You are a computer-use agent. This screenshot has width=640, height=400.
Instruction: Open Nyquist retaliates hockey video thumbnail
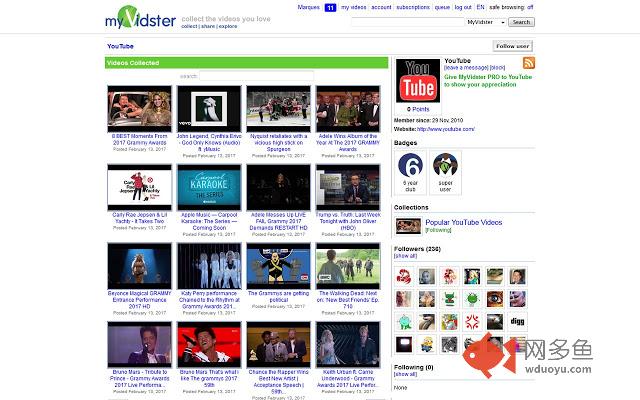coord(278,109)
